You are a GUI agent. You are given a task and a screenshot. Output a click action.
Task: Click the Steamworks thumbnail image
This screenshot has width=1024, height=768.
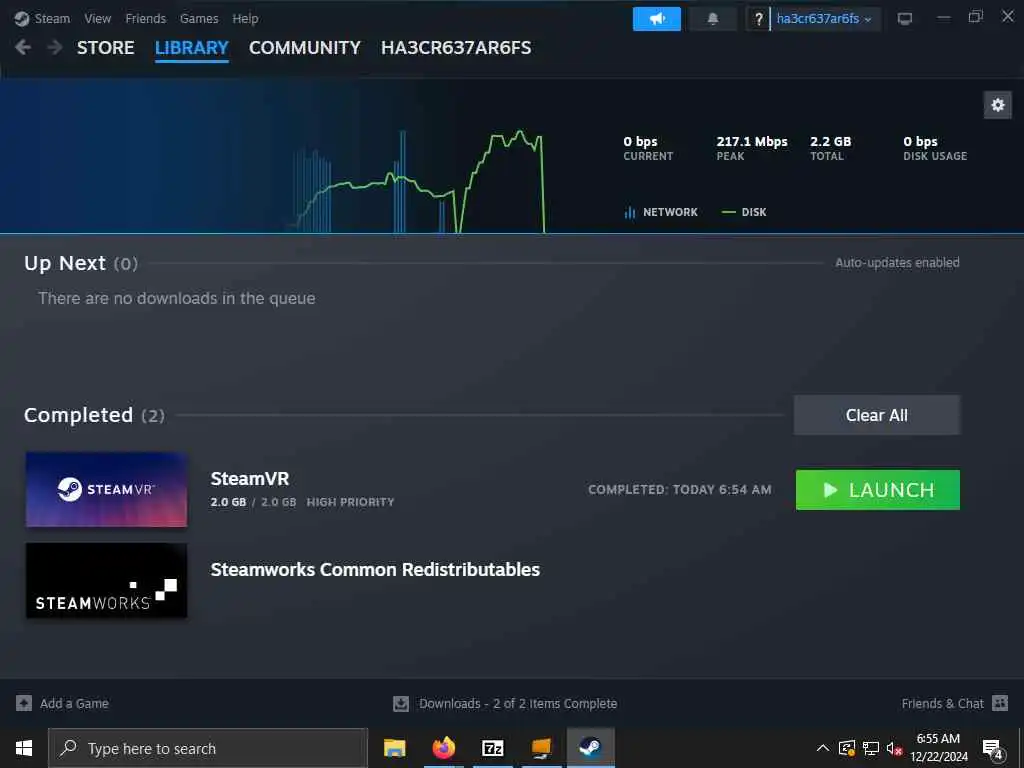pyautogui.click(x=106, y=581)
